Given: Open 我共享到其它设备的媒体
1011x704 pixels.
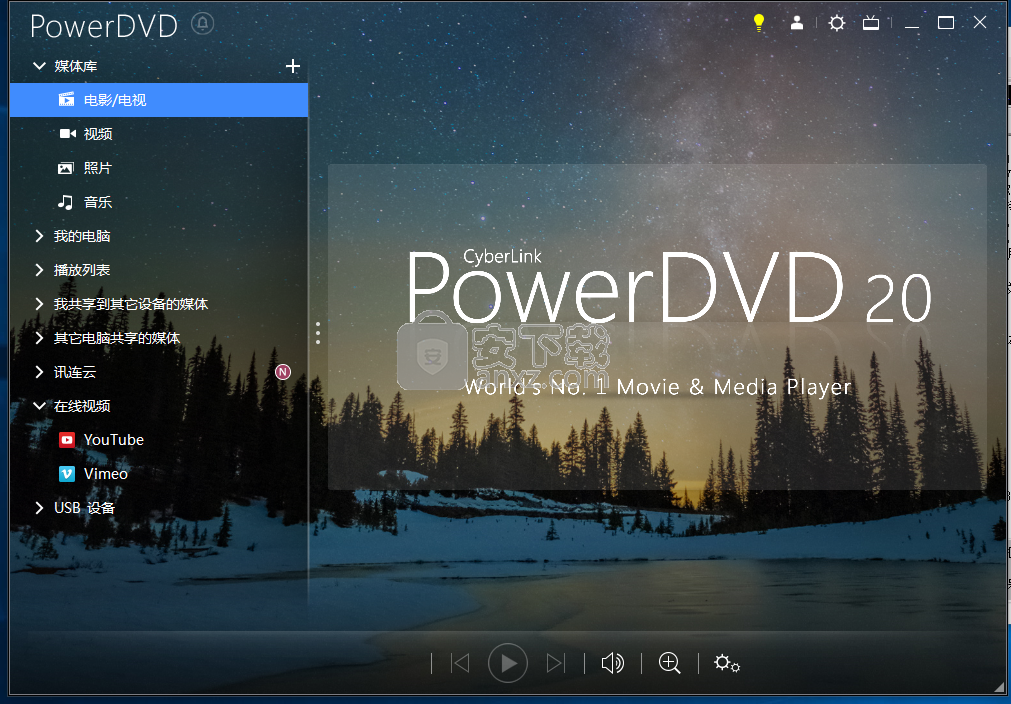Looking at the screenshot, I should point(130,303).
